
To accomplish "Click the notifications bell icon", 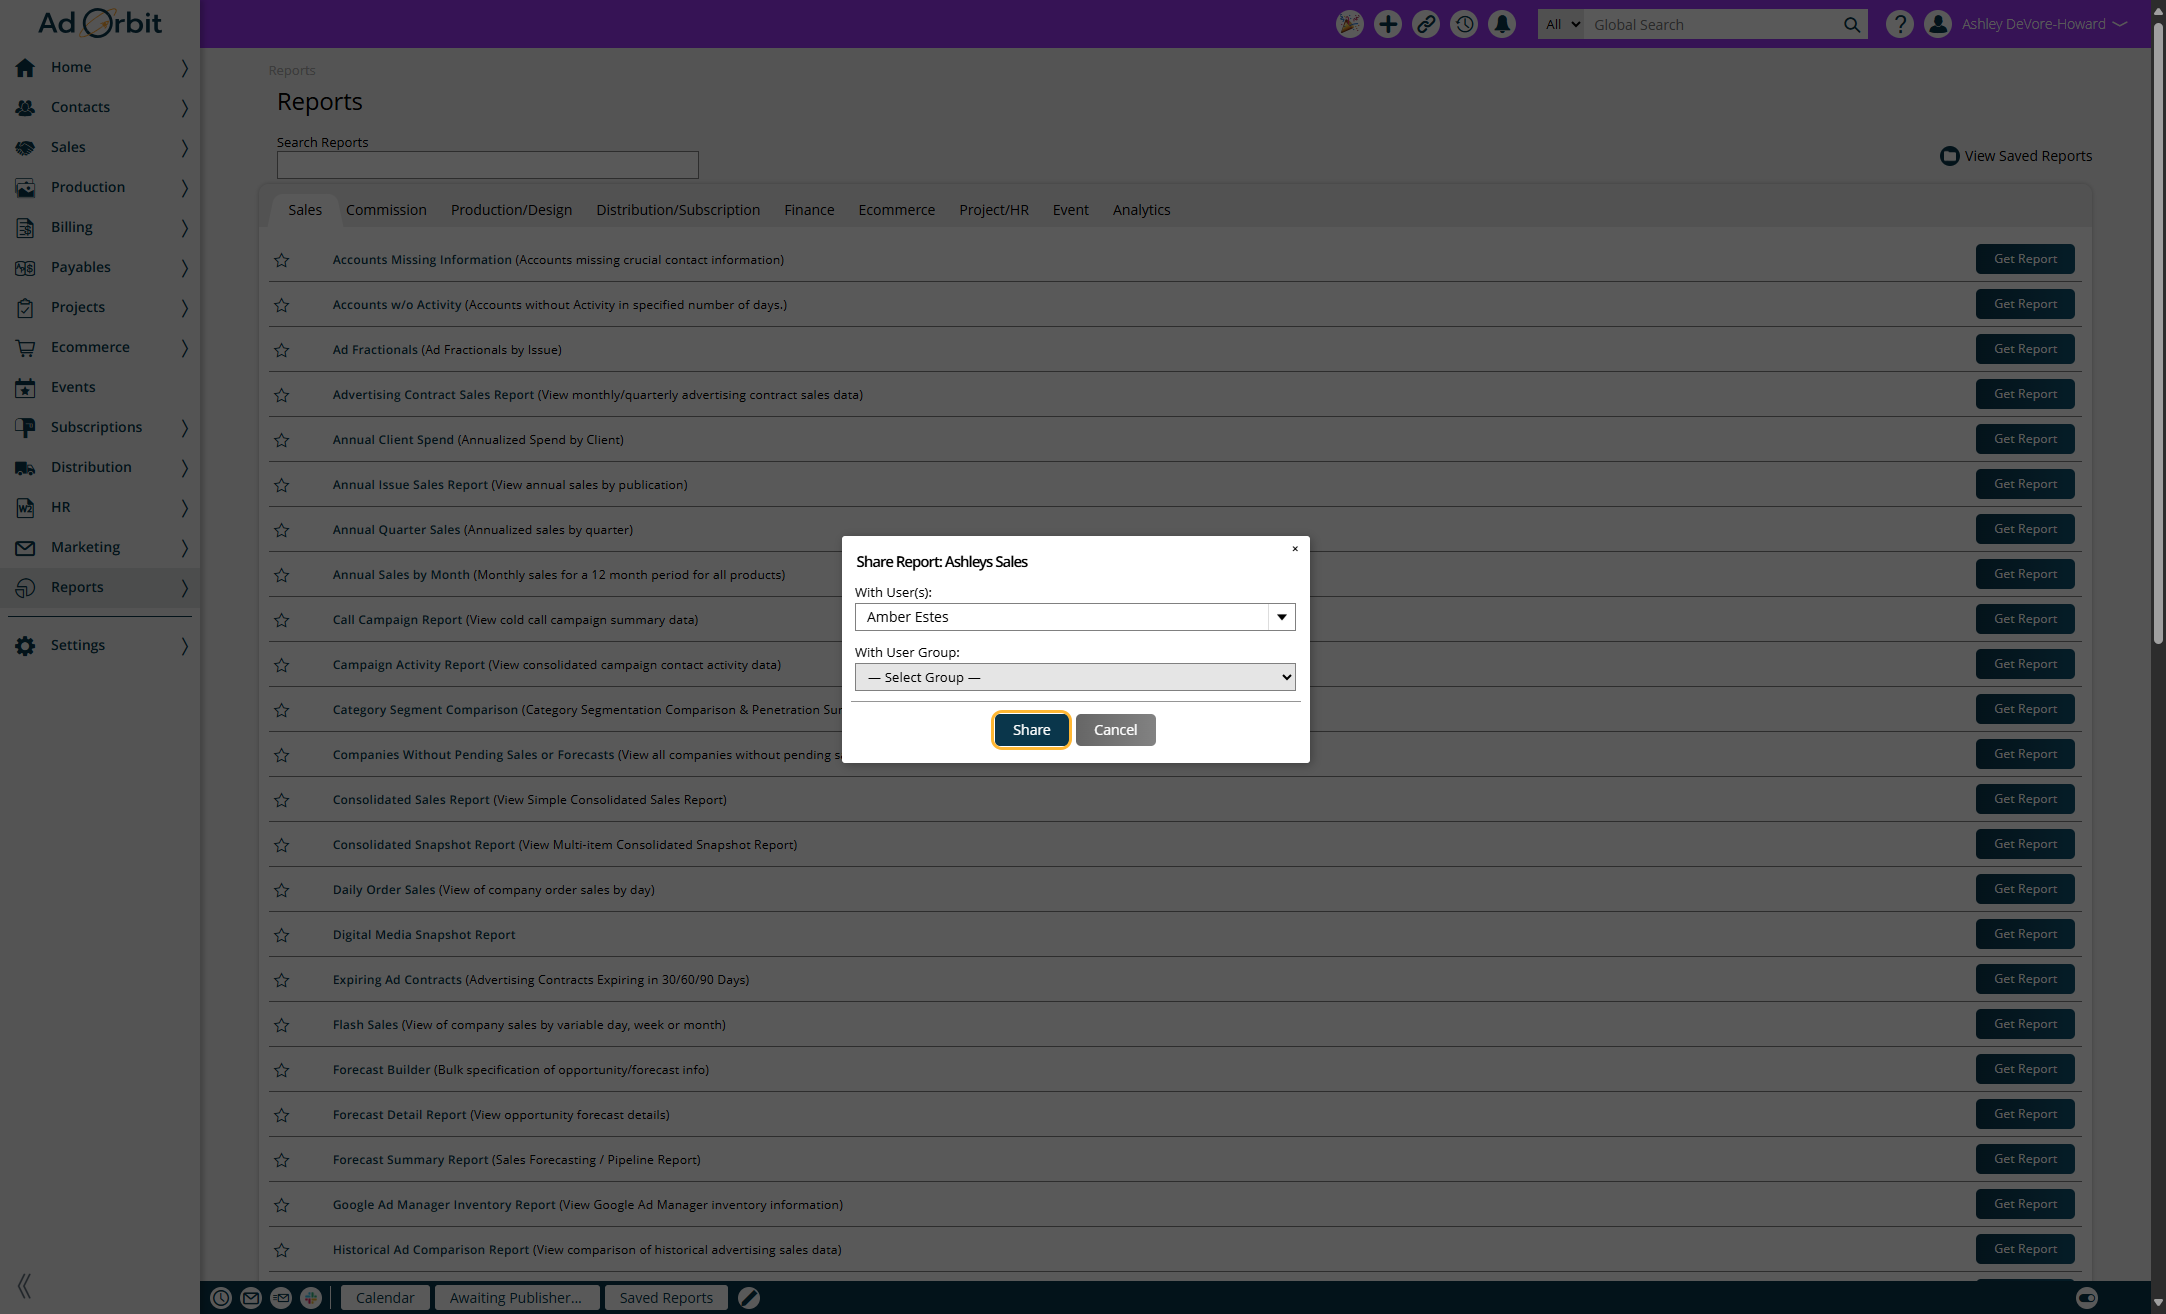I will [1502, 24].
